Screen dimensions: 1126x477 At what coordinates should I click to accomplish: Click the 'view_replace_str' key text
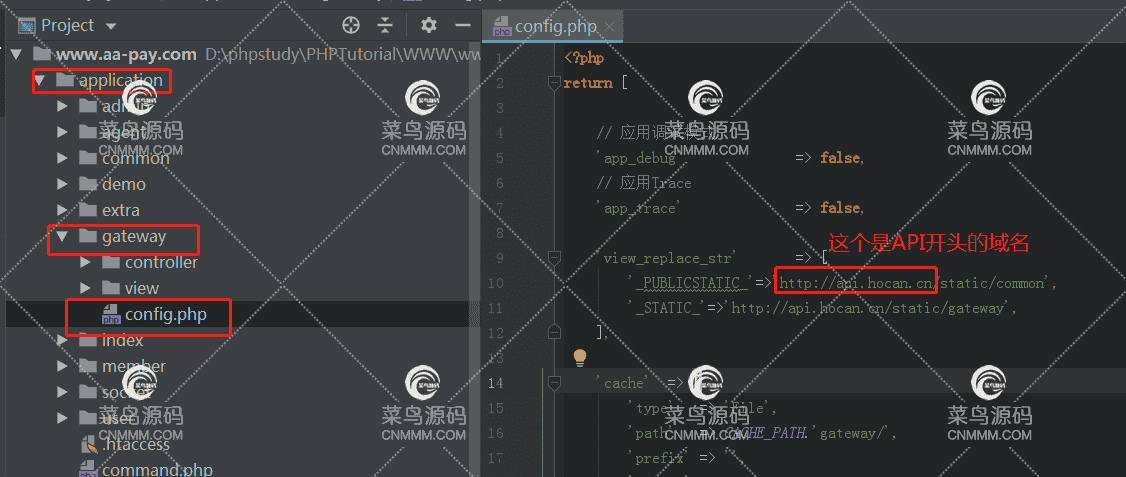(x=664, y=258)
